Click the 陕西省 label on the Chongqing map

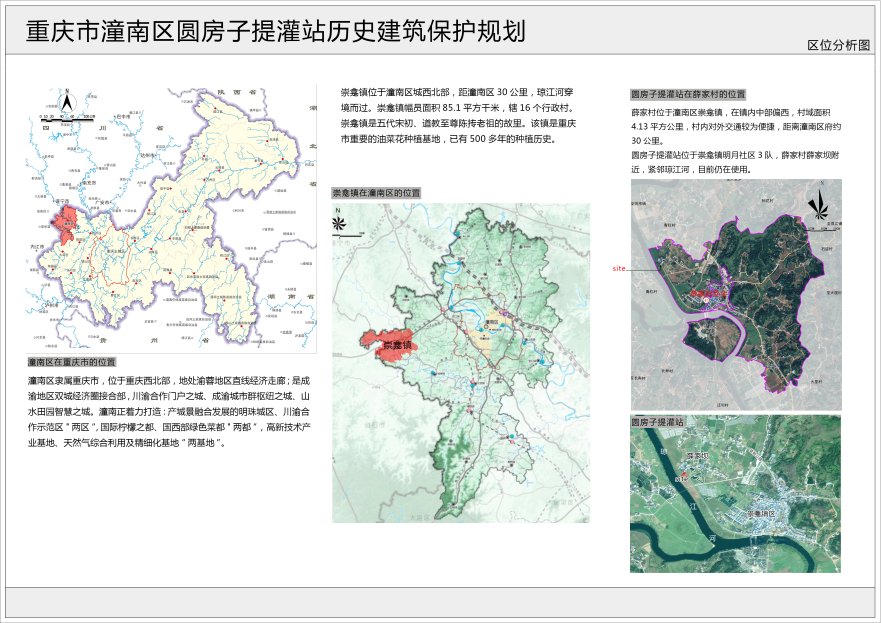coord(237,92)
